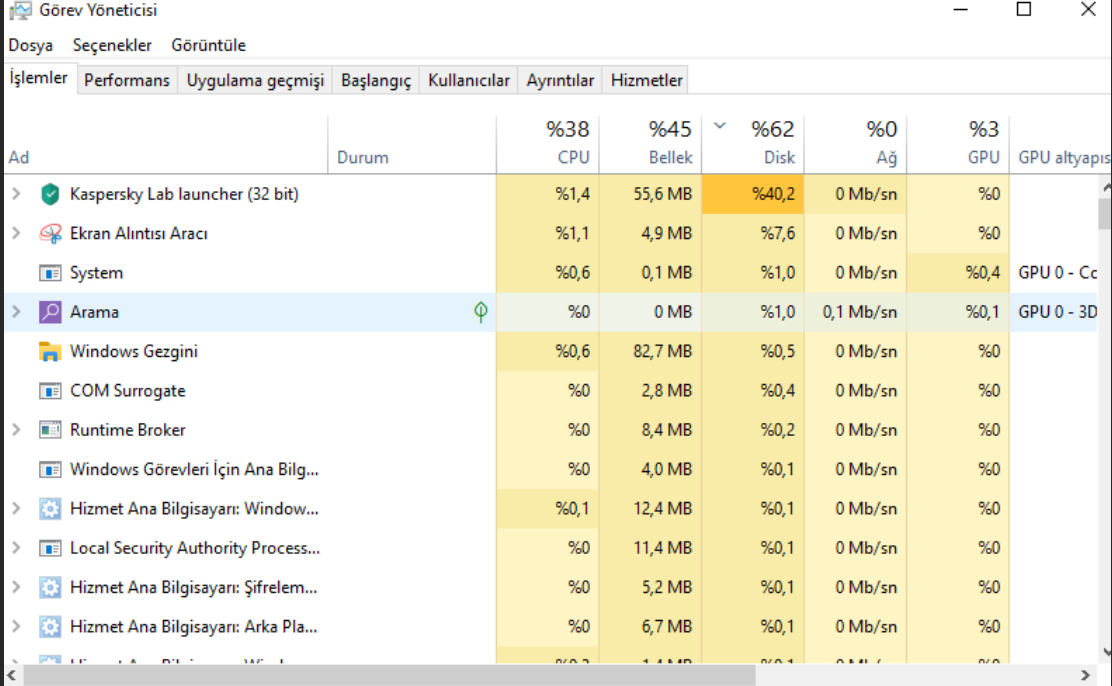Click the COM Surrogate process icon
Viewport: 1112px width, 686px height.
[x=50, y=391]
